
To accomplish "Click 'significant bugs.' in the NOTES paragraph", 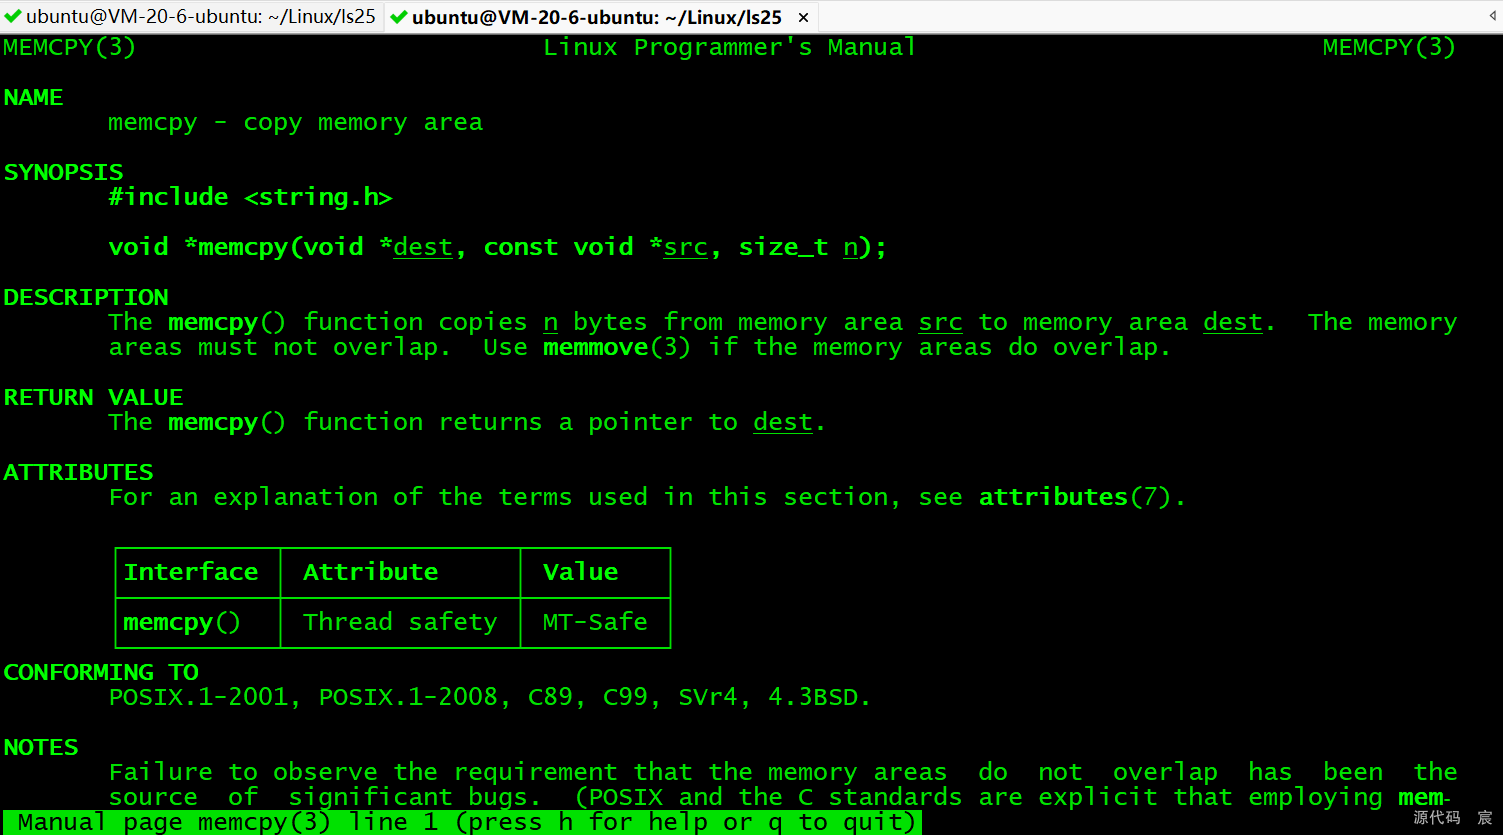I will (415, 798).
